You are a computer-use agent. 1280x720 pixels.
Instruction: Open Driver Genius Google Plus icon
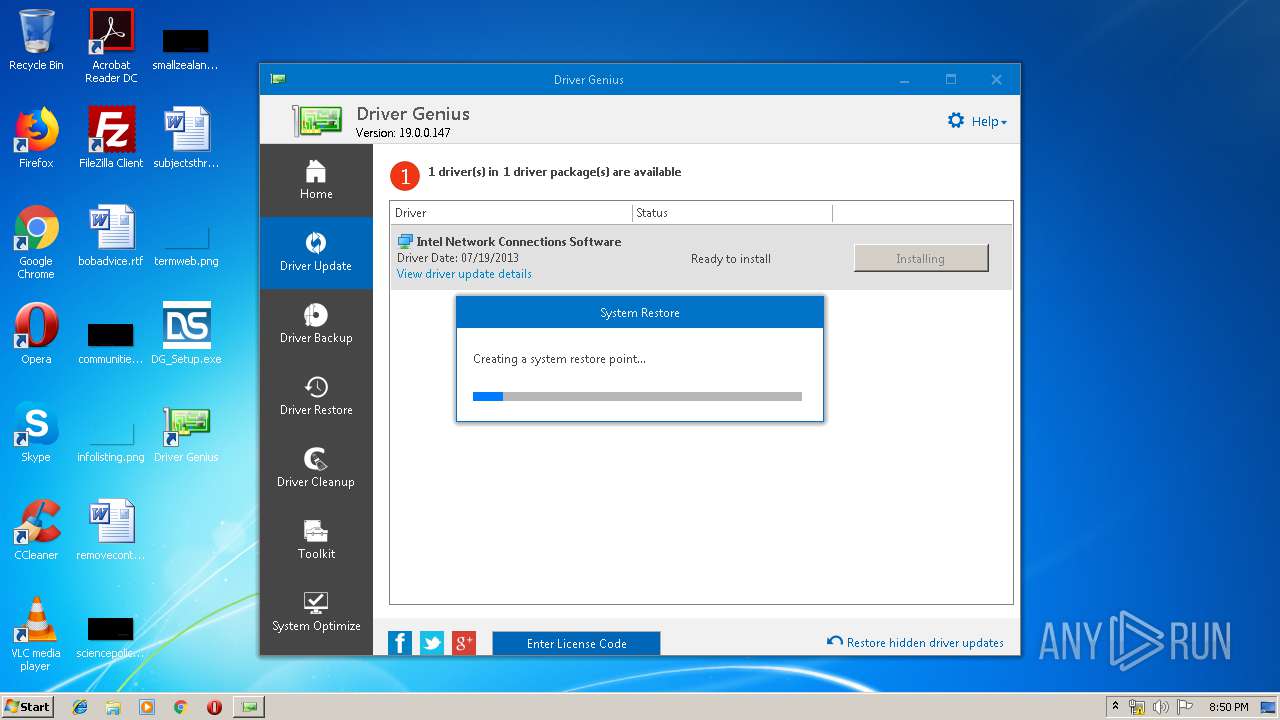coord(464,643)
